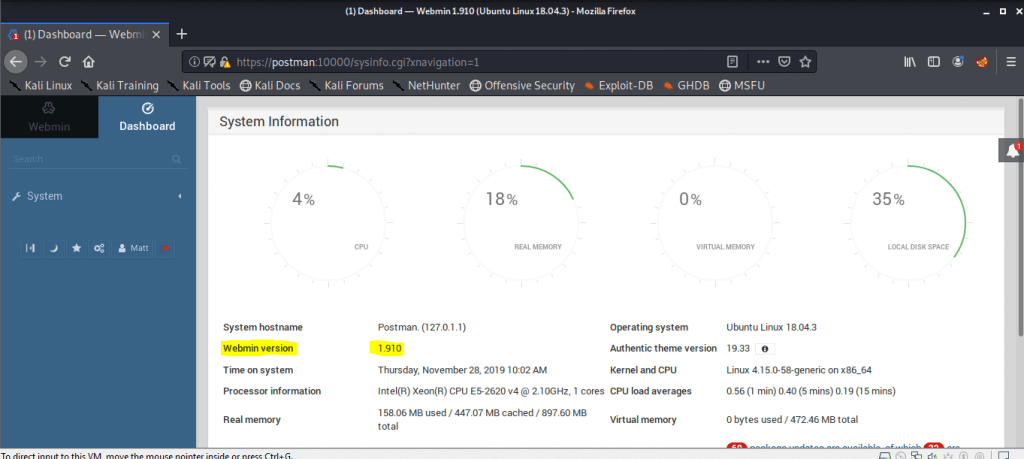Toggle reader view icon
This screenshot has height=459, width=1024.
click(x=733, y=62)
